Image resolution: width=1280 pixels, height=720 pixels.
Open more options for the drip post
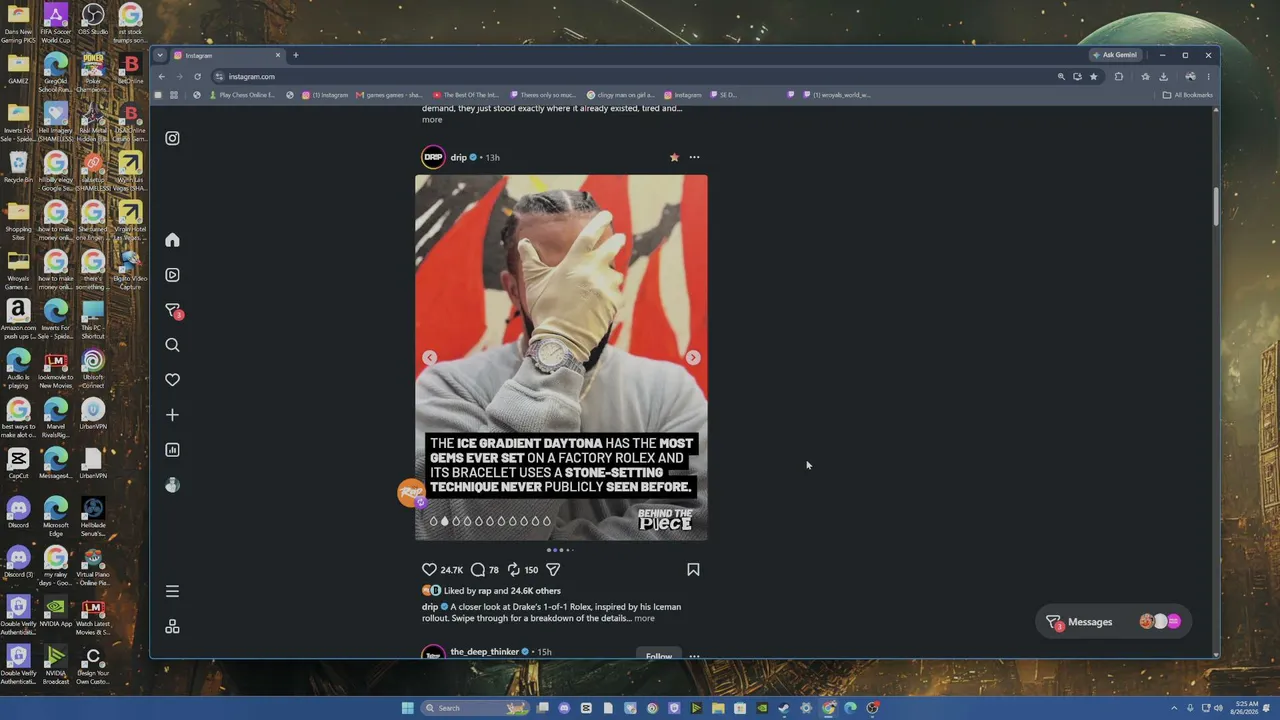coord(694,157)
